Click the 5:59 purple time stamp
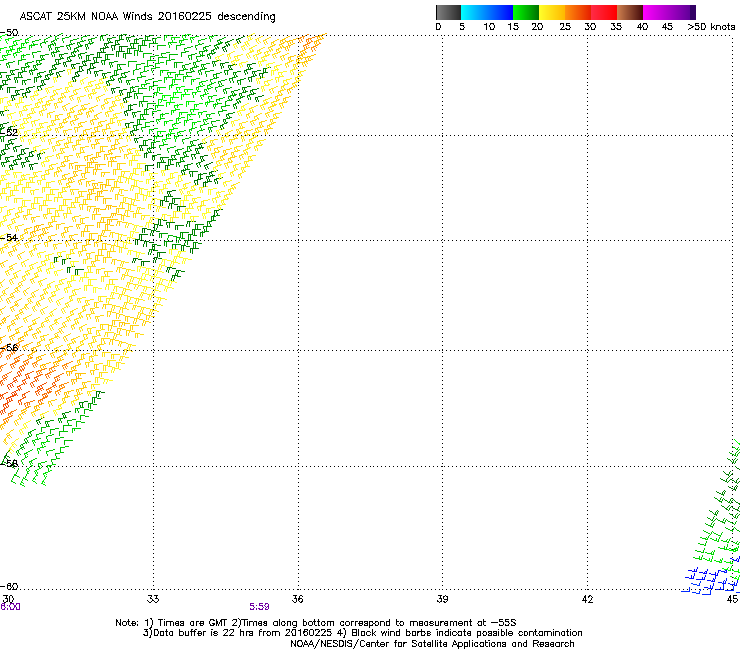The width and height of the screenshot is (740, 650). (x=260, y=607)
